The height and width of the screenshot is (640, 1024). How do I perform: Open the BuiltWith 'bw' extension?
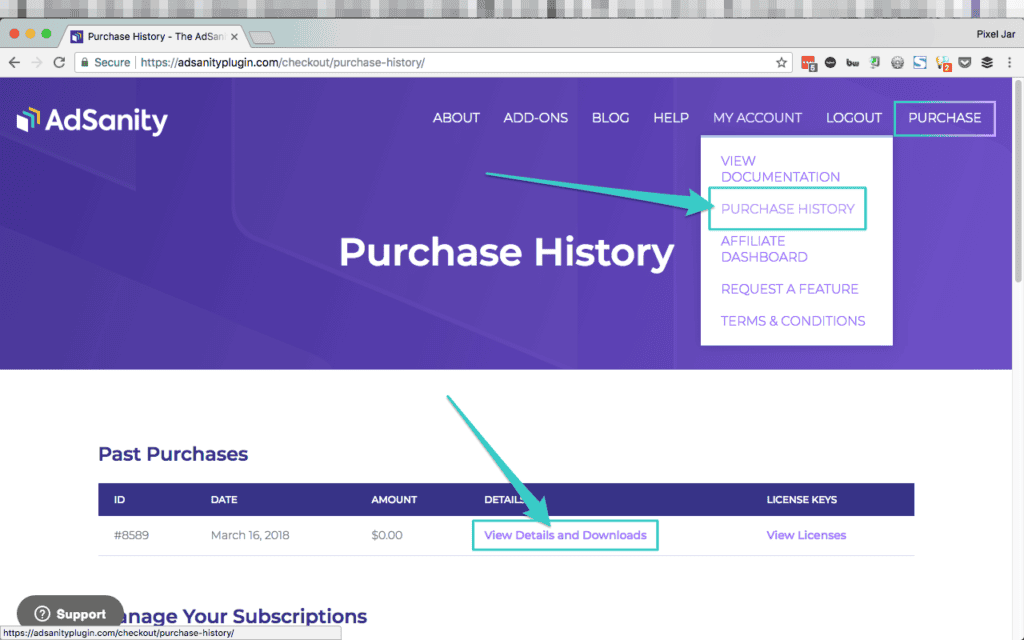[853, 62]
